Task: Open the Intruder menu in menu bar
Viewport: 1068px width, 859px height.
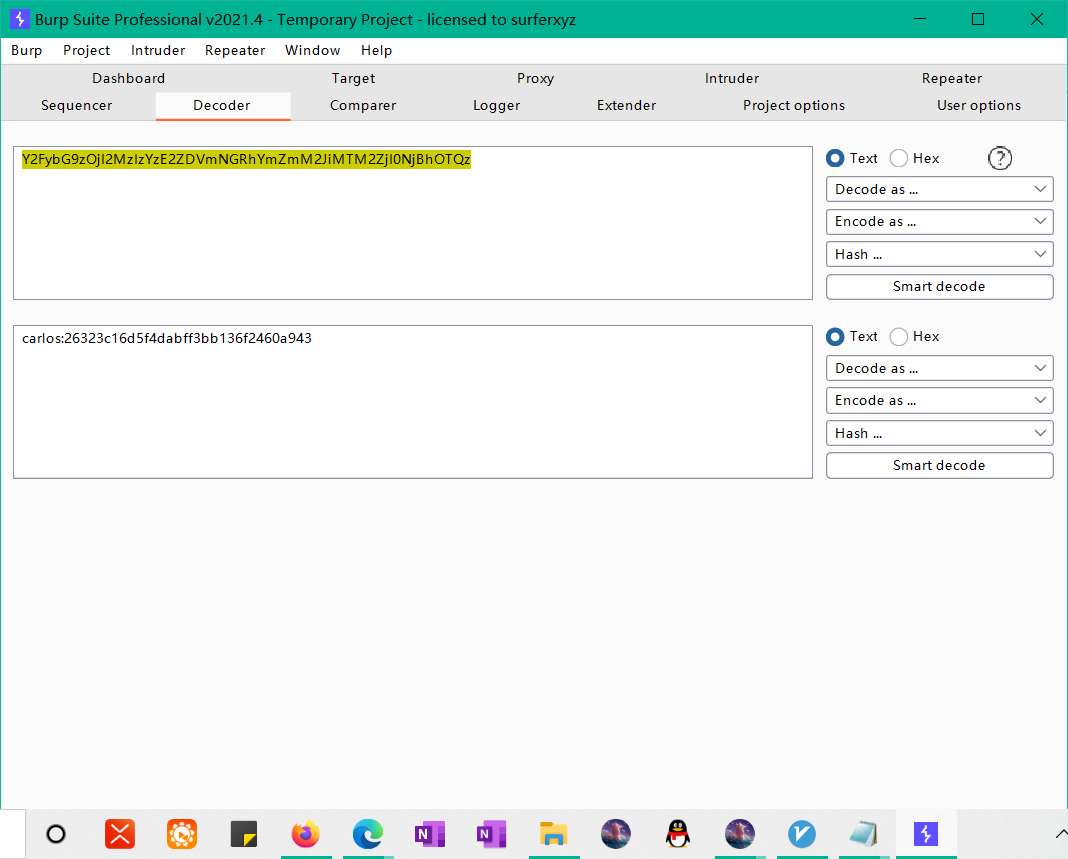Action: pyautogui.click(x=158, y=50)
